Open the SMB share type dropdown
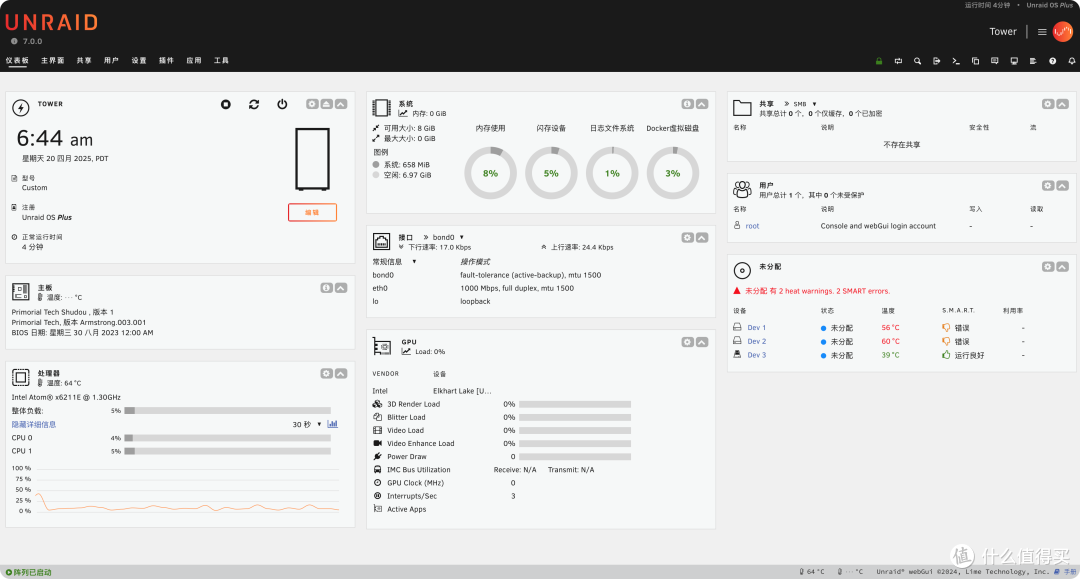Screen dimensions: 1080x579 [x=804, y=104]
